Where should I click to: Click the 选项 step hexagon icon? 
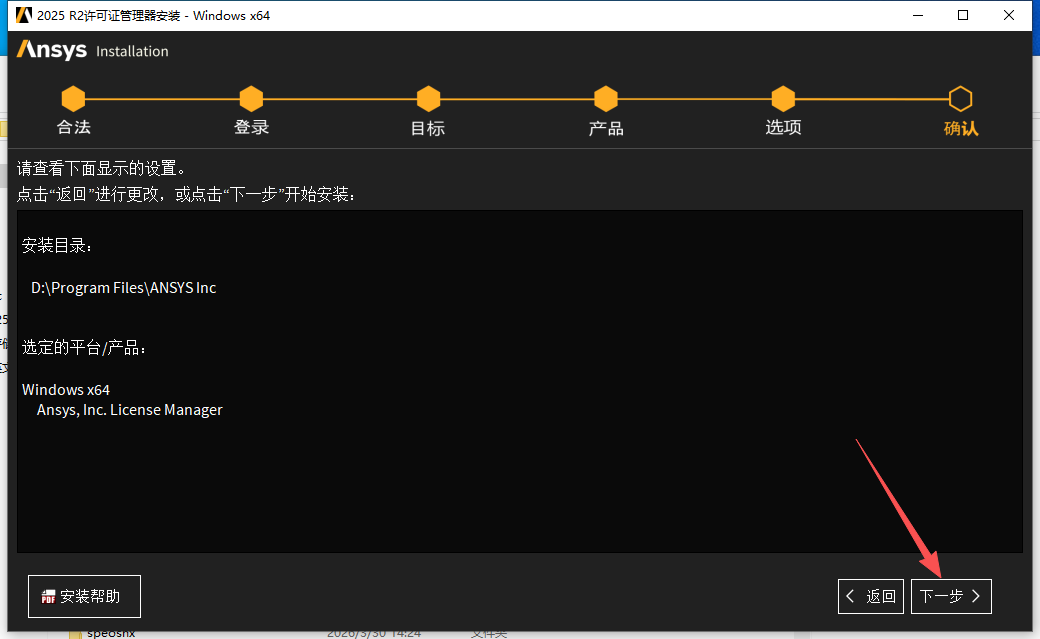point(783,99)
